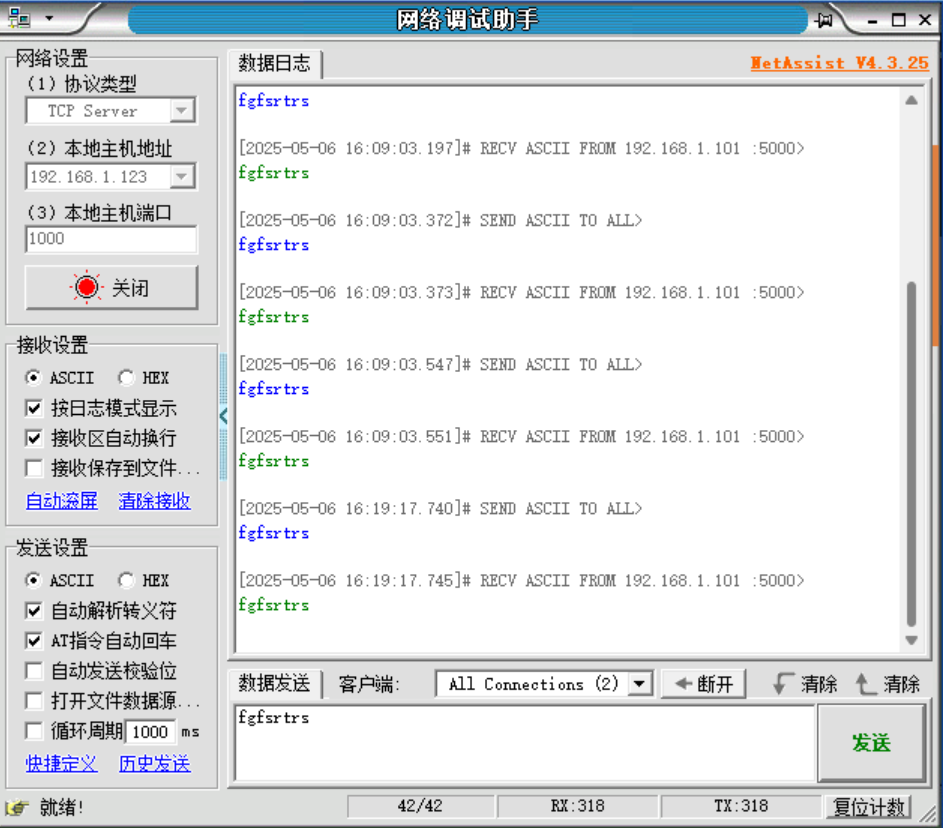Open the NetAssist V4.3.25 link
This screenshot has width=943, height=828.
tap(840, 63)
